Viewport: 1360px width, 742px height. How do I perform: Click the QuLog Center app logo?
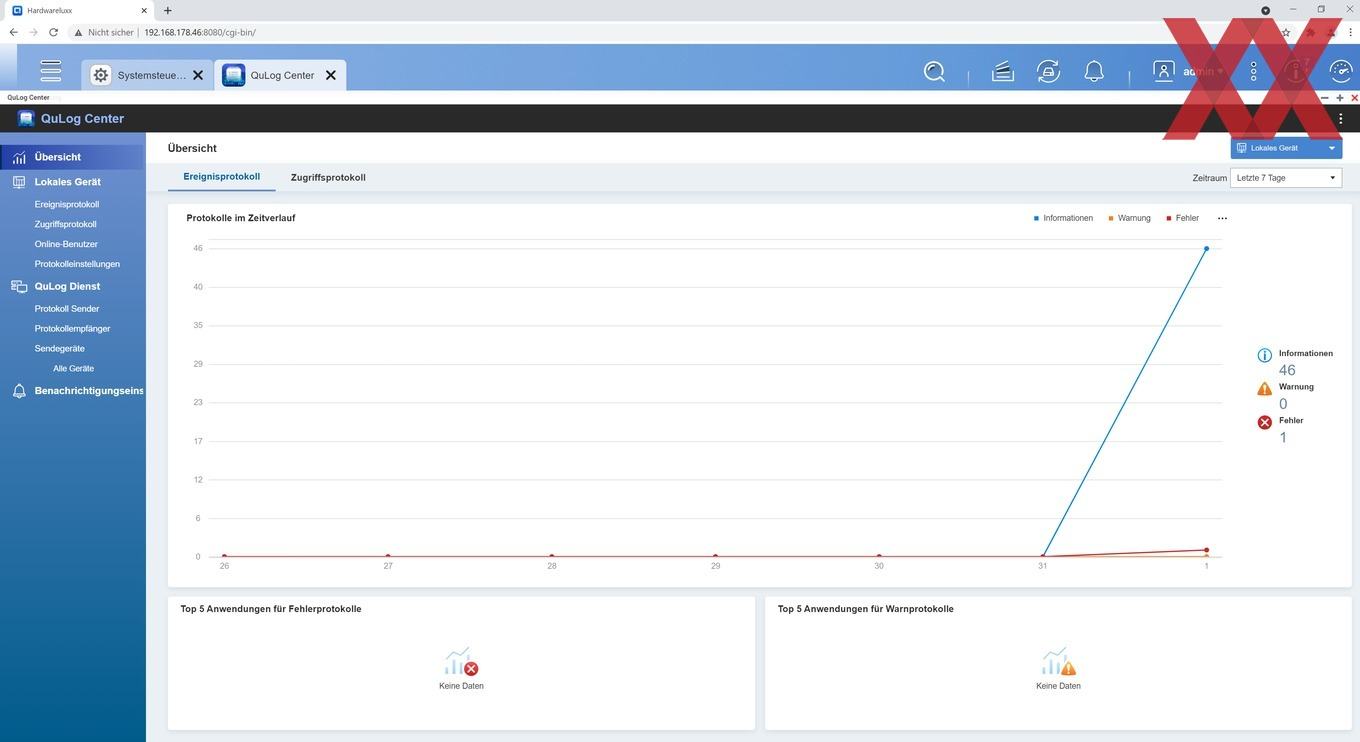click(x=26, y=118)
